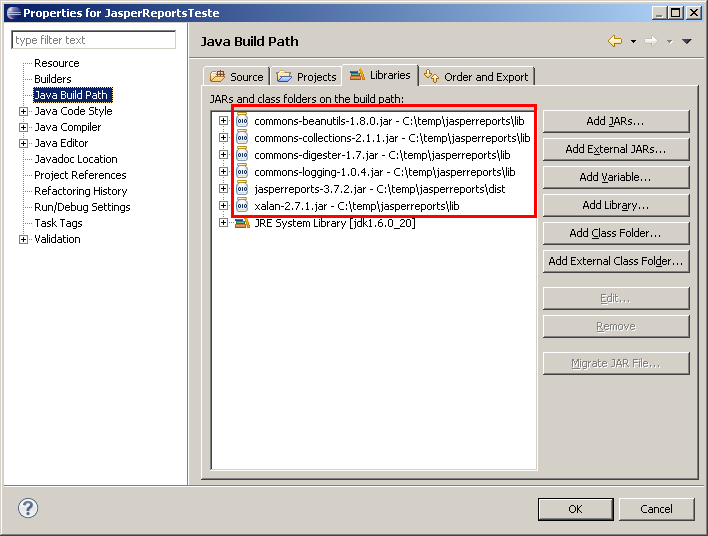The image size is (708, 536).
Task: Expand the commons-logging-1.0.4.jar node
Action: (223, 172)
